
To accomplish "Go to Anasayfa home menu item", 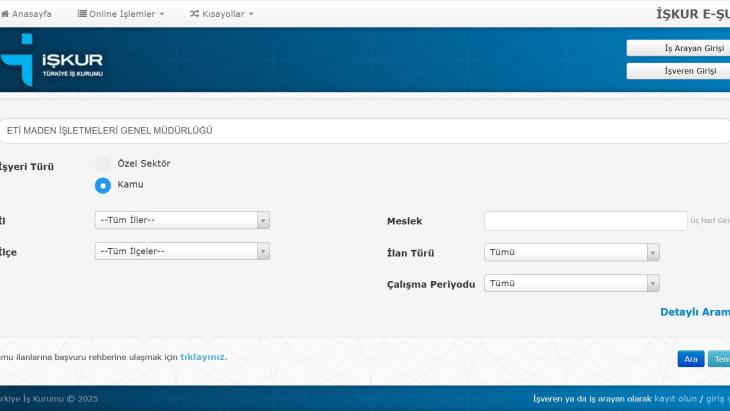I will click(26, 14).
